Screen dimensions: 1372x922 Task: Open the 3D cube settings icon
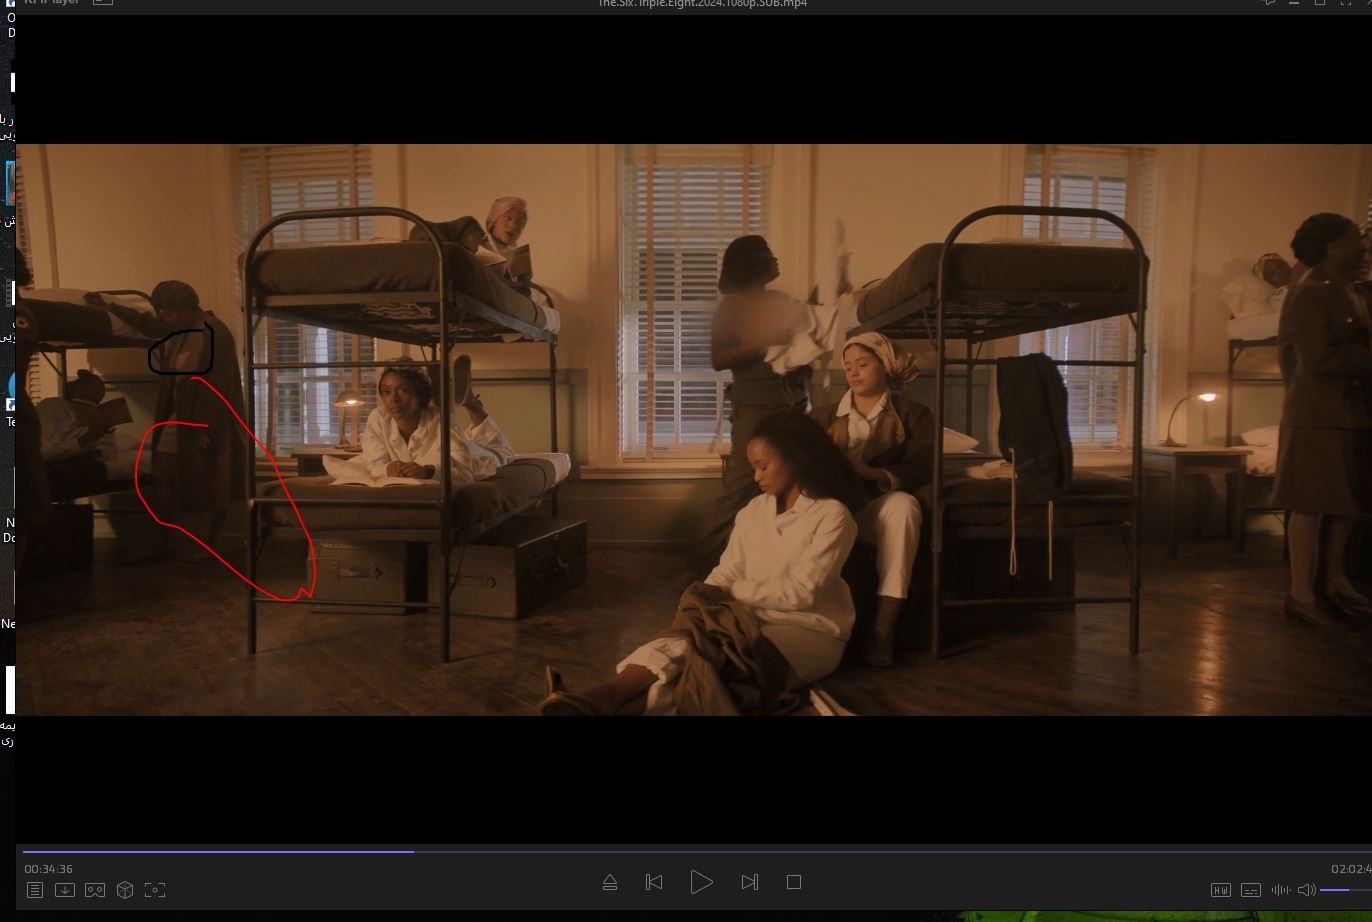(x=125, y=890)
